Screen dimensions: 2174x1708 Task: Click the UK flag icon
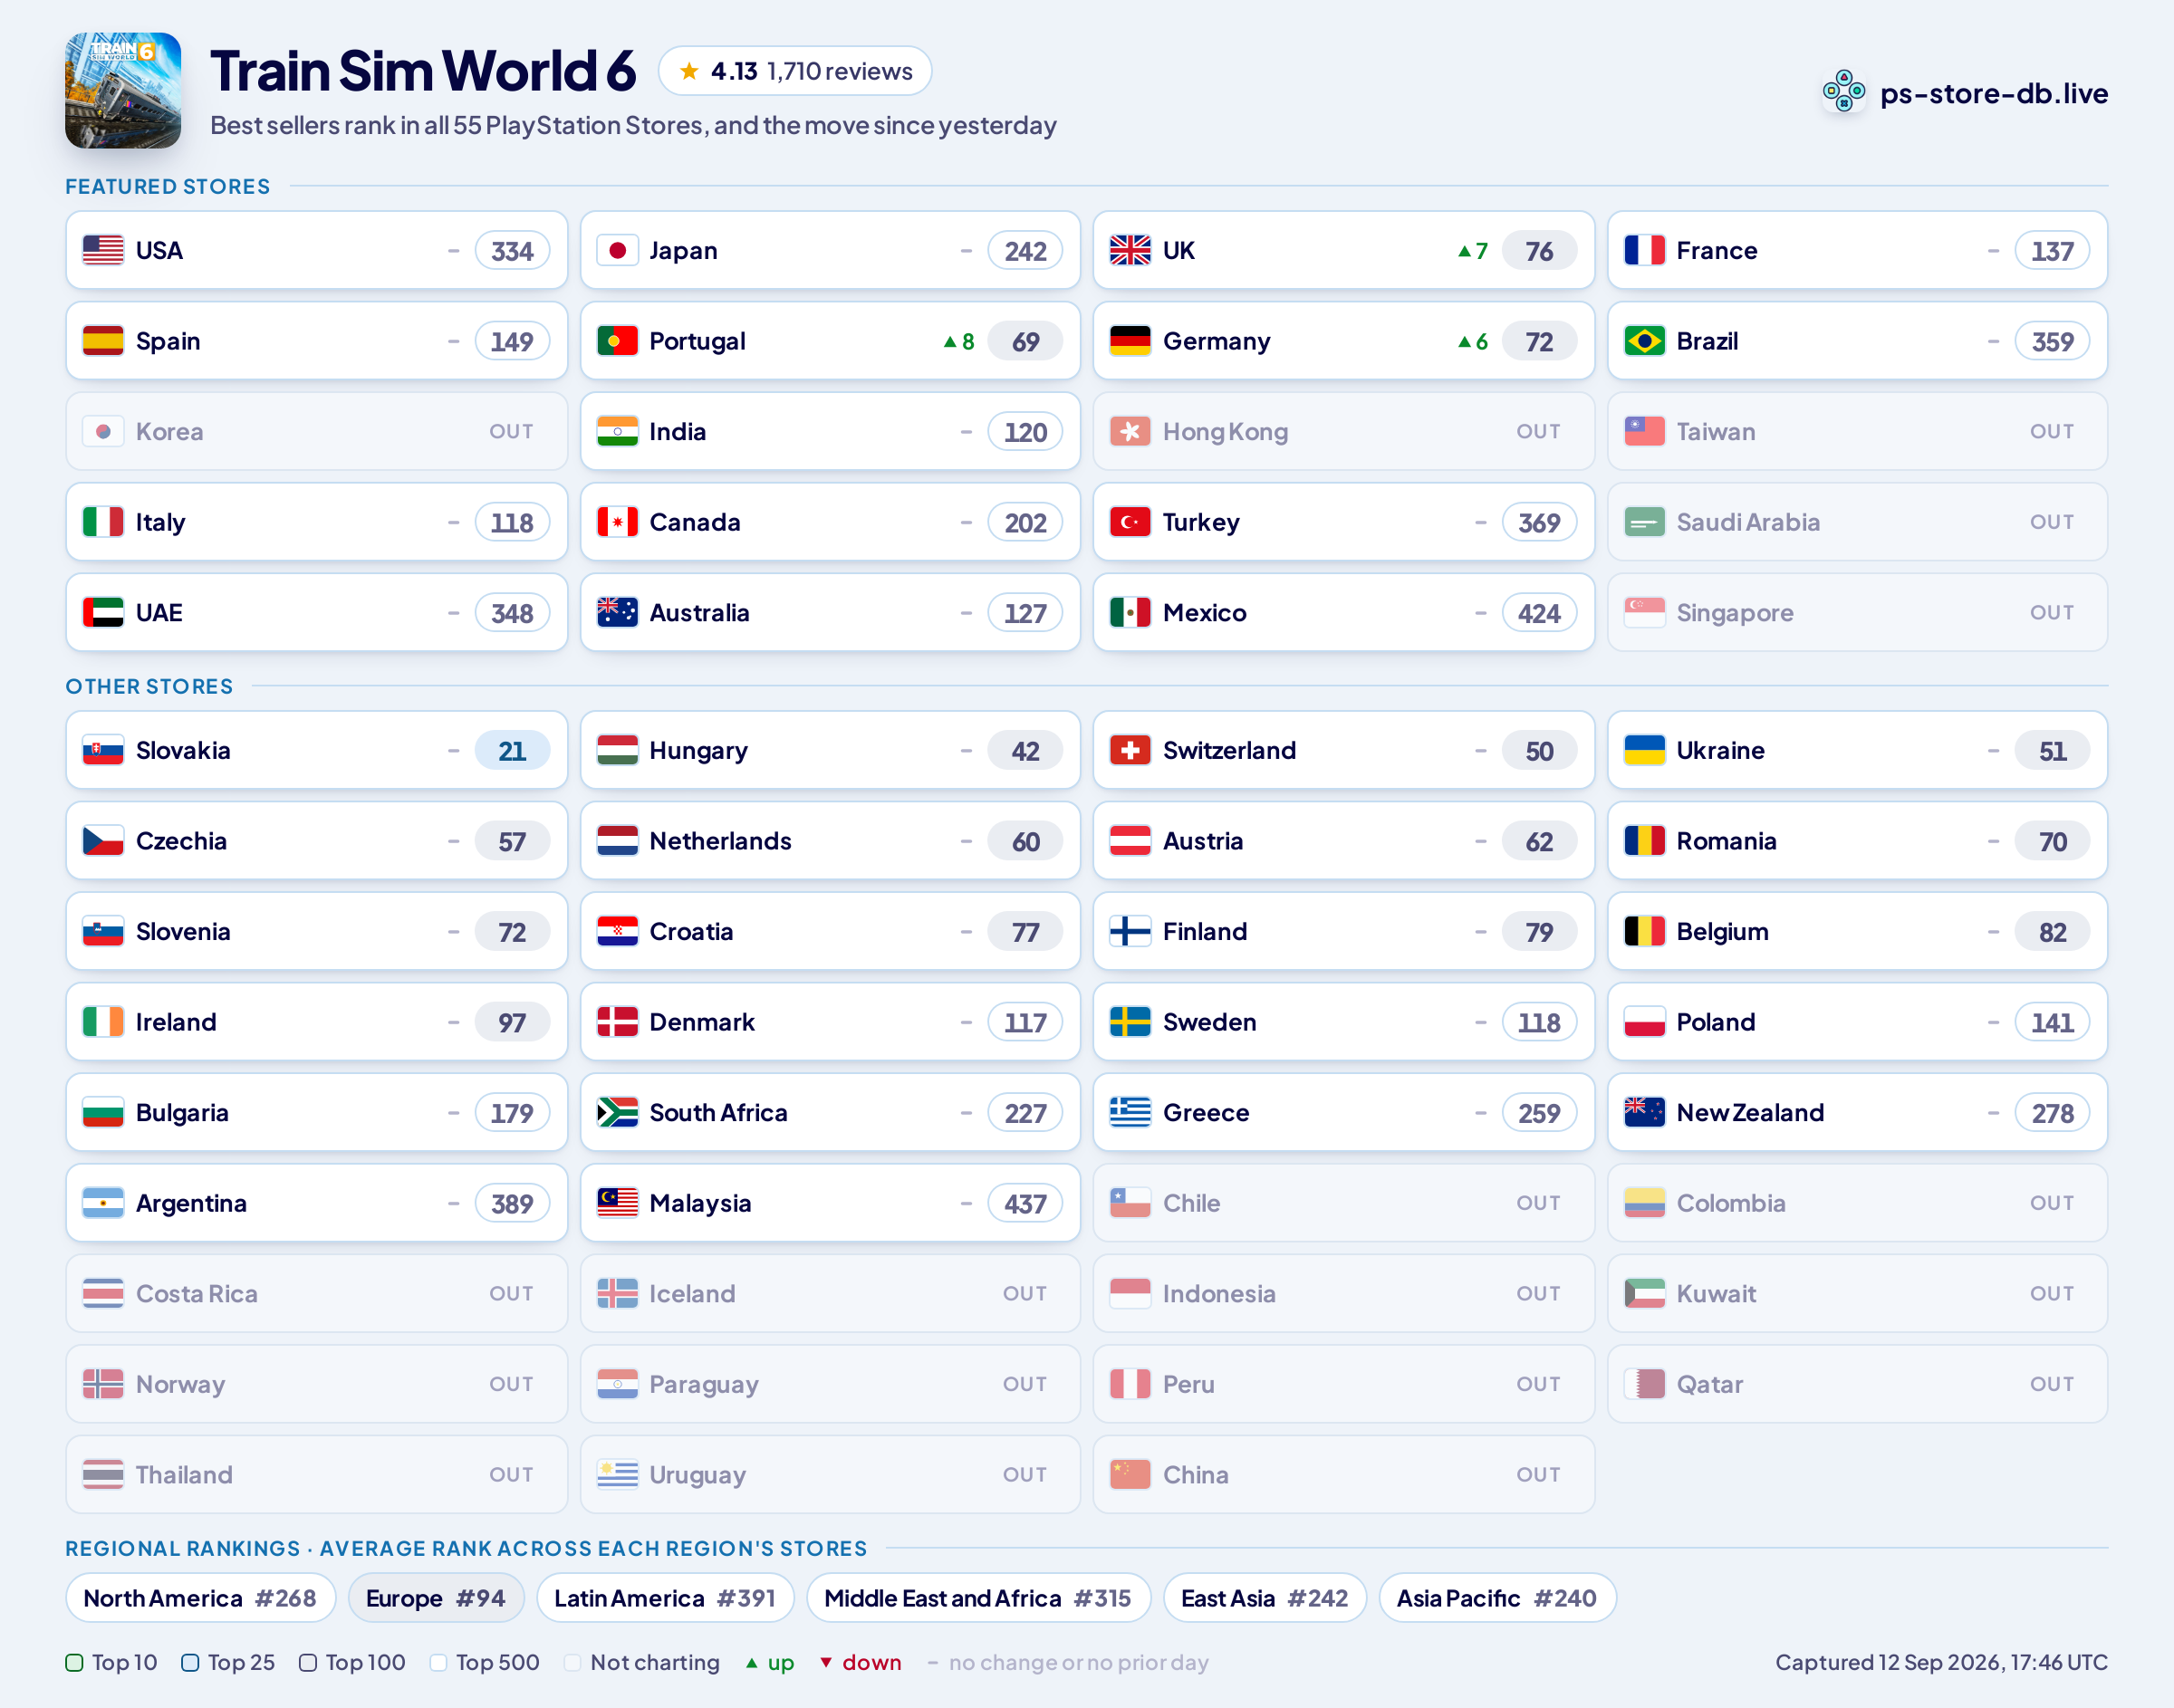1130,250
